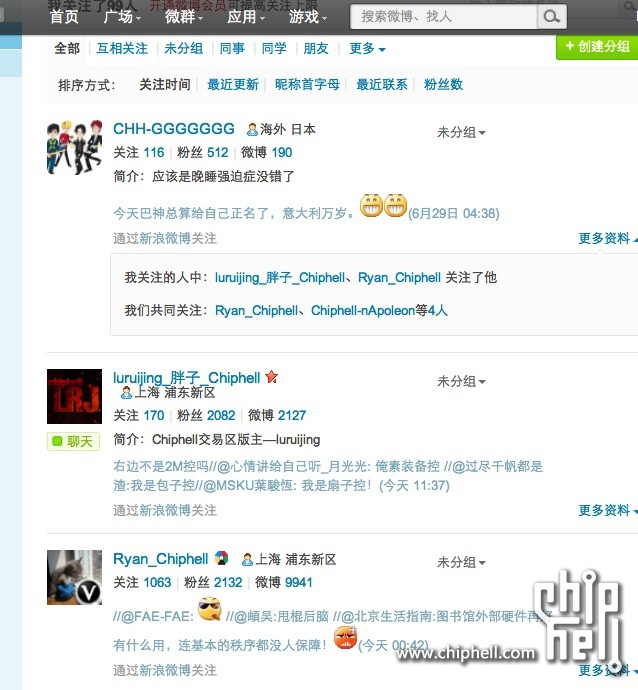Sort by 粉丝数
The height and width of the screenshot is (690, 638).
[443, 84]
